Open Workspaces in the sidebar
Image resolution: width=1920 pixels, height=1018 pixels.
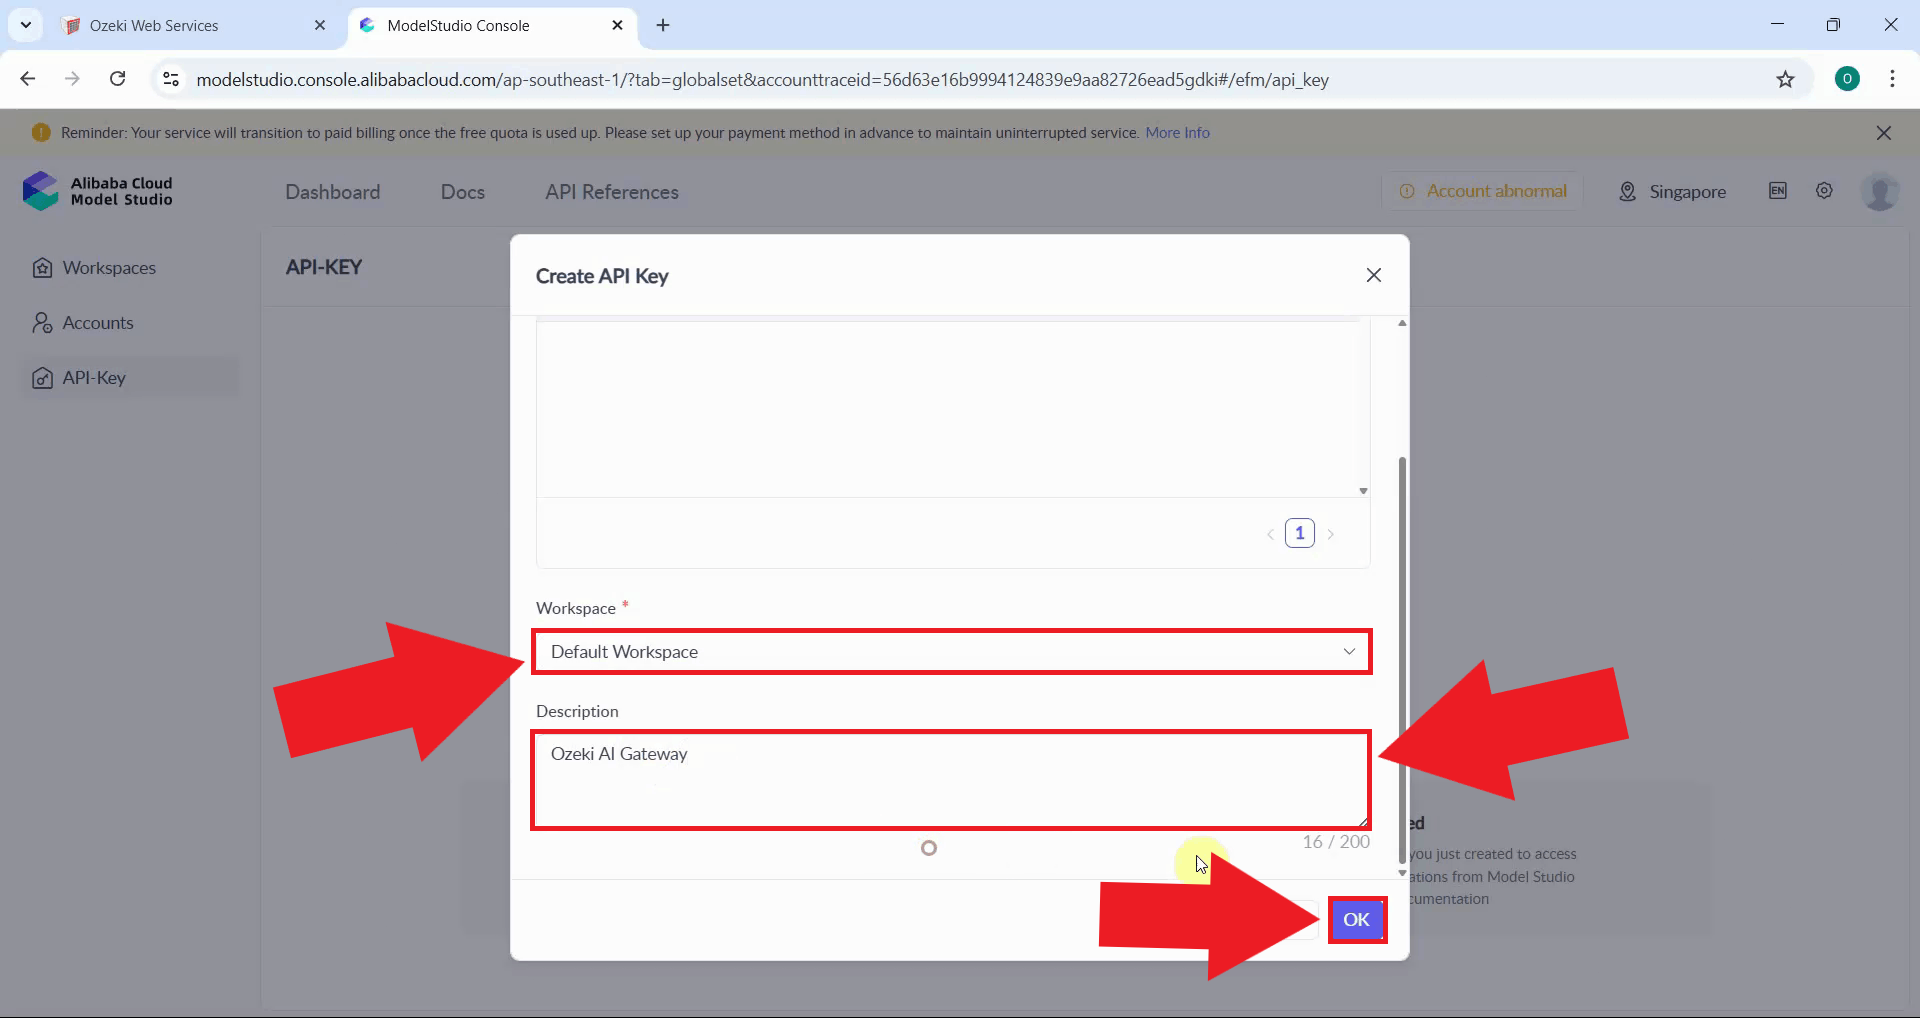pos(108,268)
